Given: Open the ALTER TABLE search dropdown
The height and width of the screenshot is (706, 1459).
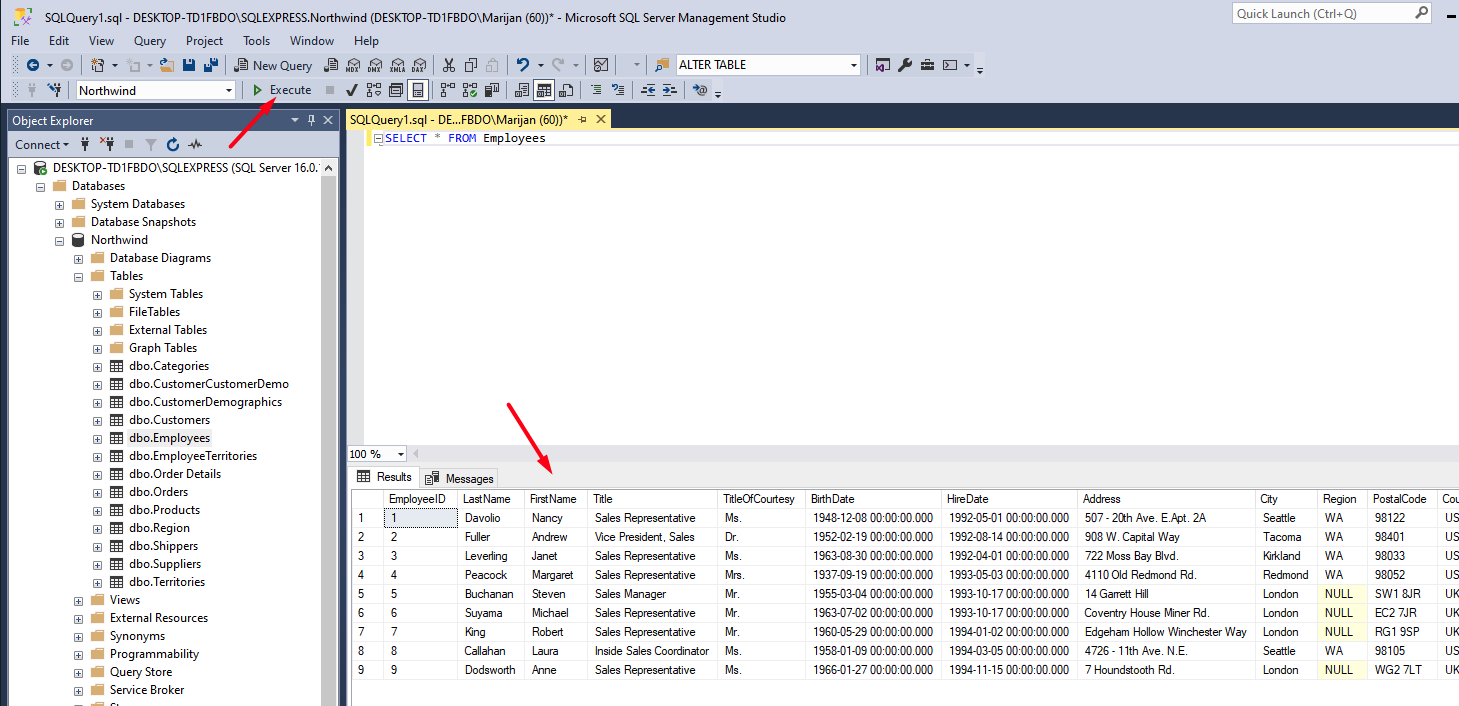Looking at the screenshot, I should [x=854, y=65].
